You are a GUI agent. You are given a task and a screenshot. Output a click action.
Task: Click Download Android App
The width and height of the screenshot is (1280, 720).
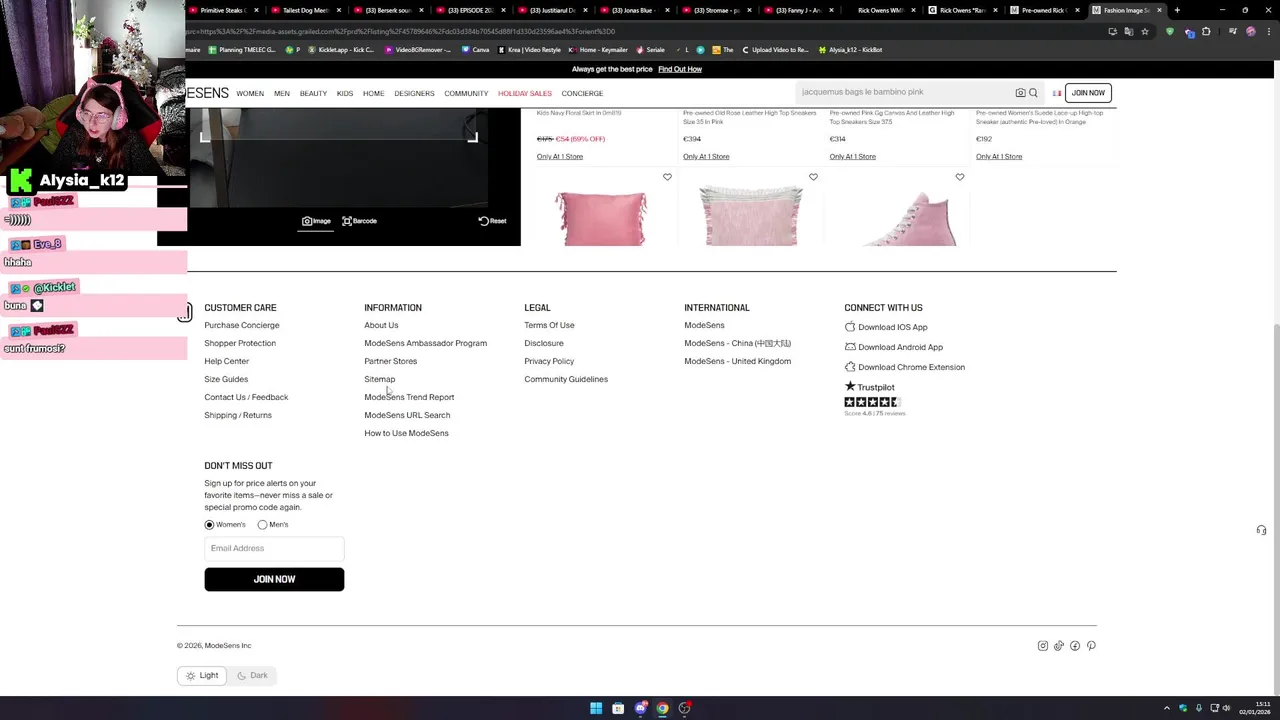pyautogui.click(x=893, y=347)
